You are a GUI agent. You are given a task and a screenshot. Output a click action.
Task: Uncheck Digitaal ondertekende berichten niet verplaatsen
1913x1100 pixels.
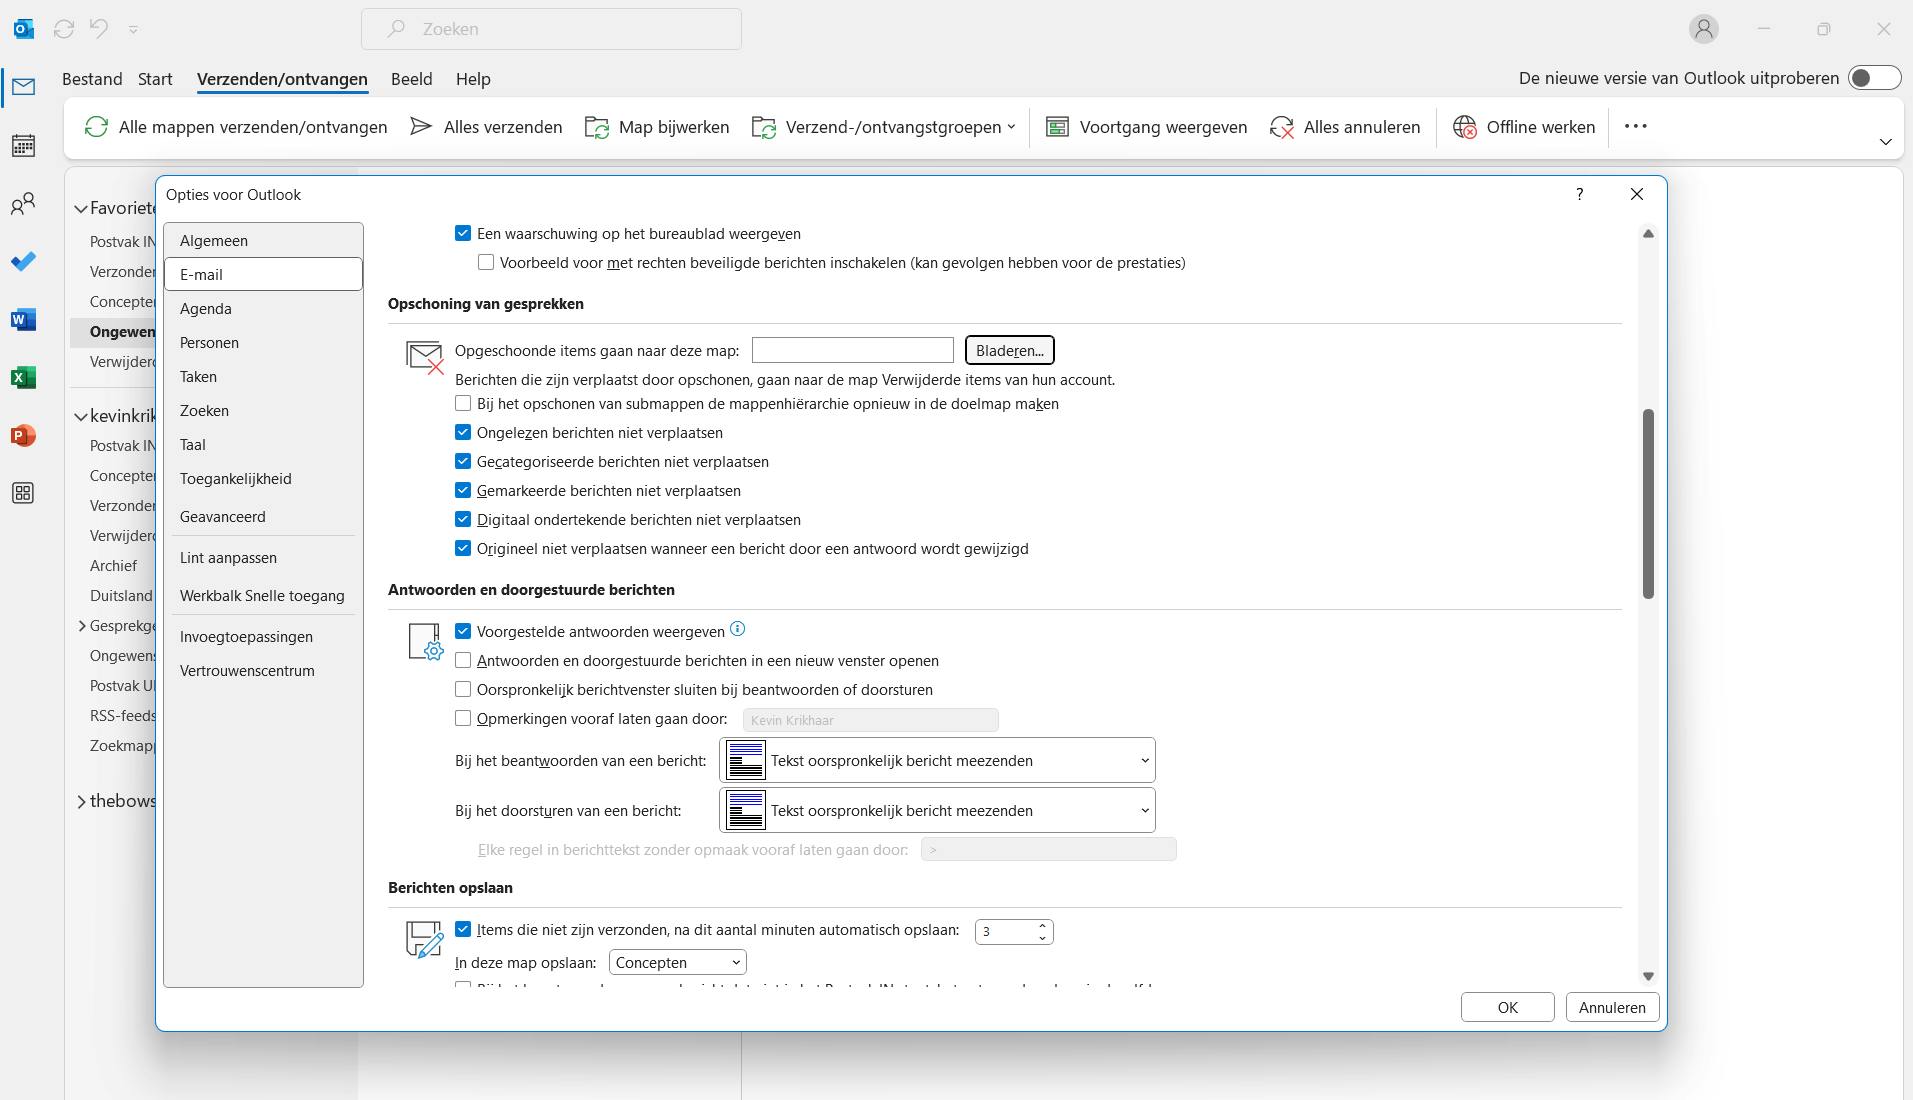pyautogui.click(x=463, y=519)
